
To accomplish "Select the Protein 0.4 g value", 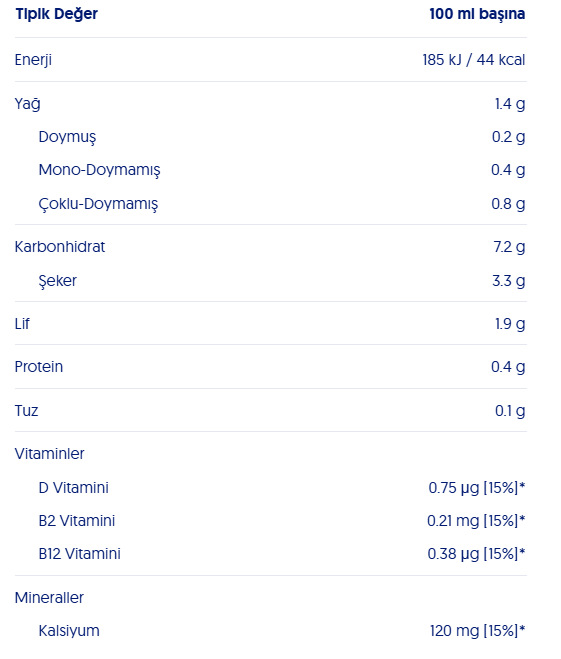I will 508,367.
